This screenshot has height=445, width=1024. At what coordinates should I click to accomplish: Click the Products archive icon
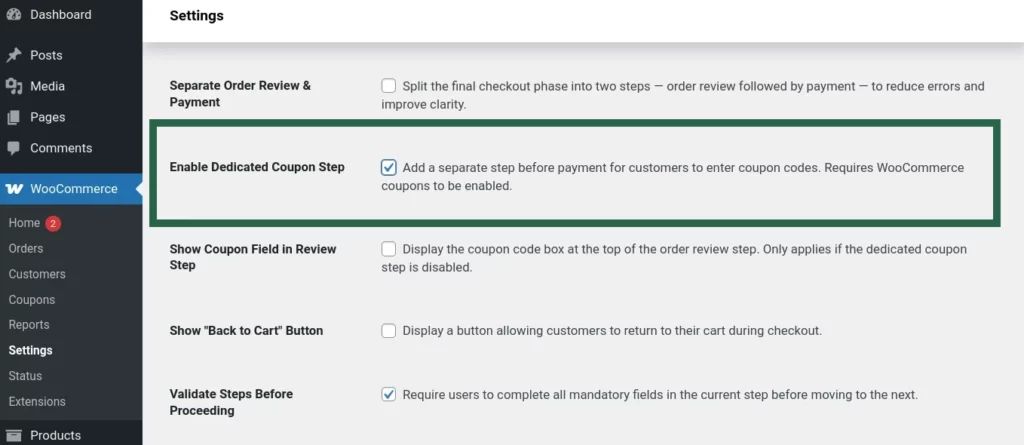point(14,435)
